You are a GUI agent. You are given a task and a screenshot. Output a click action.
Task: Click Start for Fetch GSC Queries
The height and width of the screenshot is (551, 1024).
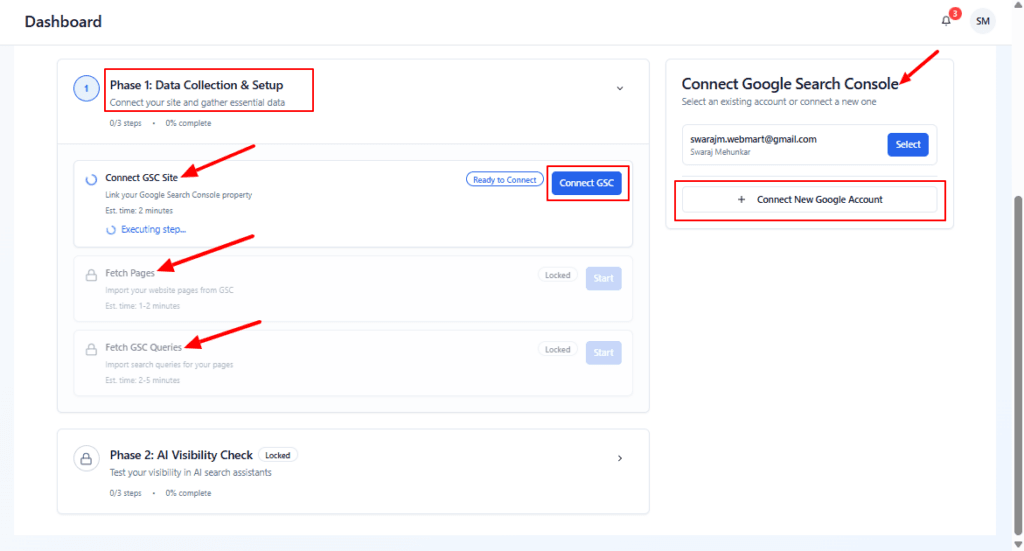603,353
